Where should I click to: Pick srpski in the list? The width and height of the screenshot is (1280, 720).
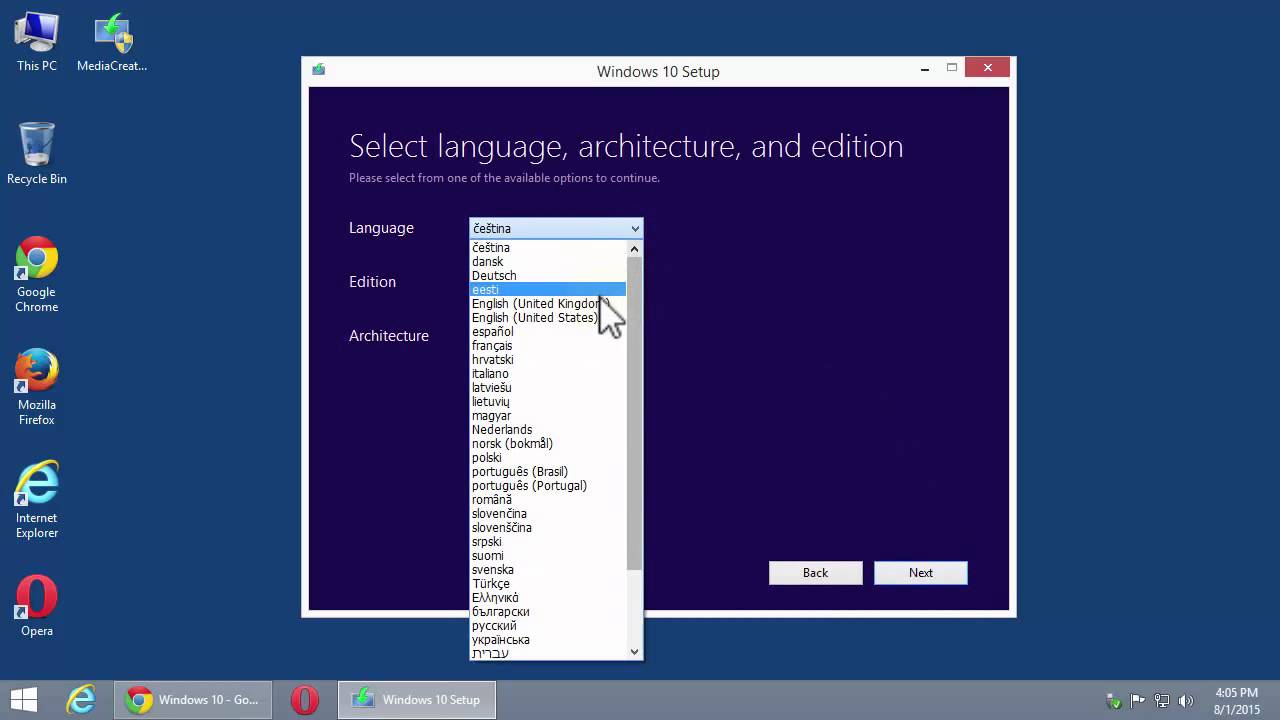click(x=548, y=541)
